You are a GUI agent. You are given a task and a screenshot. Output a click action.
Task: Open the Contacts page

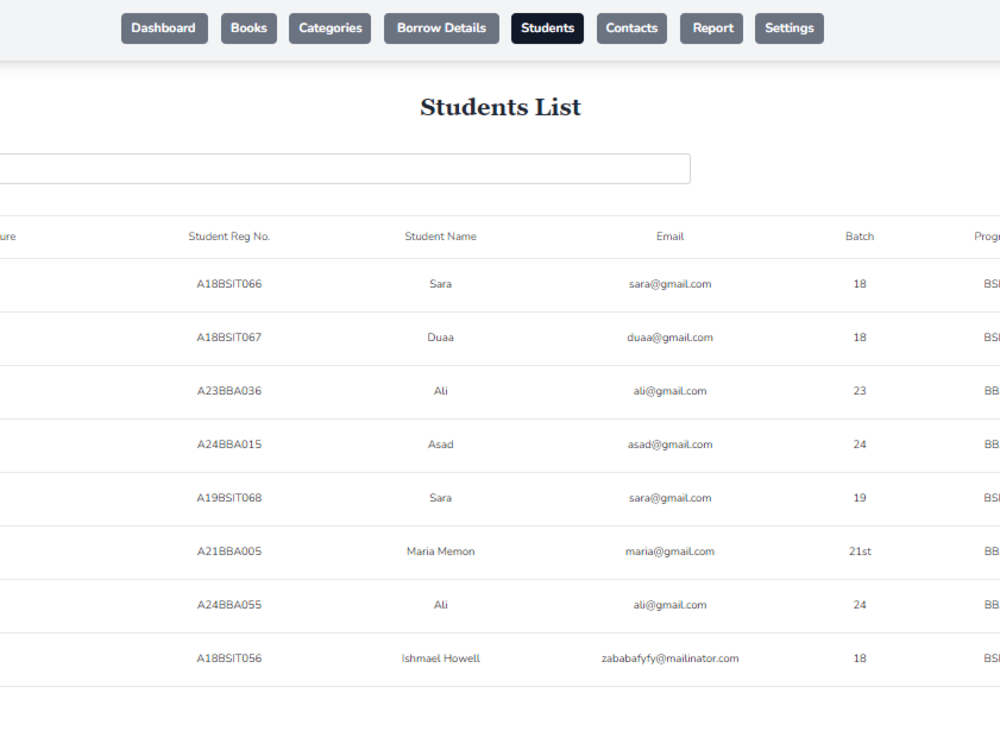pos(631,28)
